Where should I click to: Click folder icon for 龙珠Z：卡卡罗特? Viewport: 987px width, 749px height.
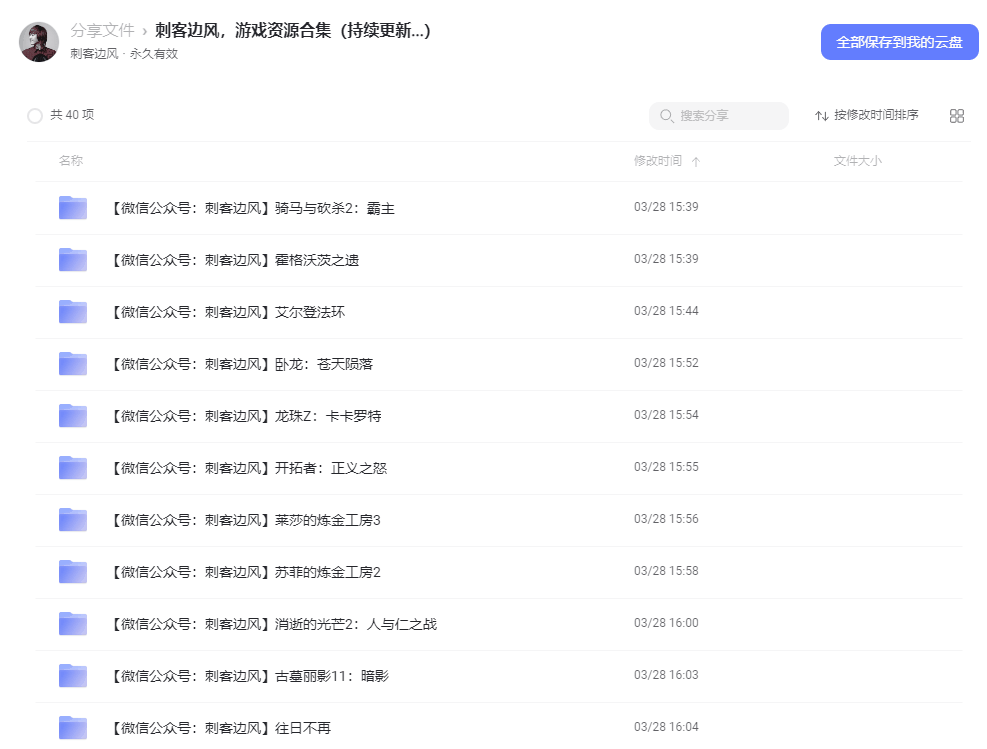[x=73, y=415]
